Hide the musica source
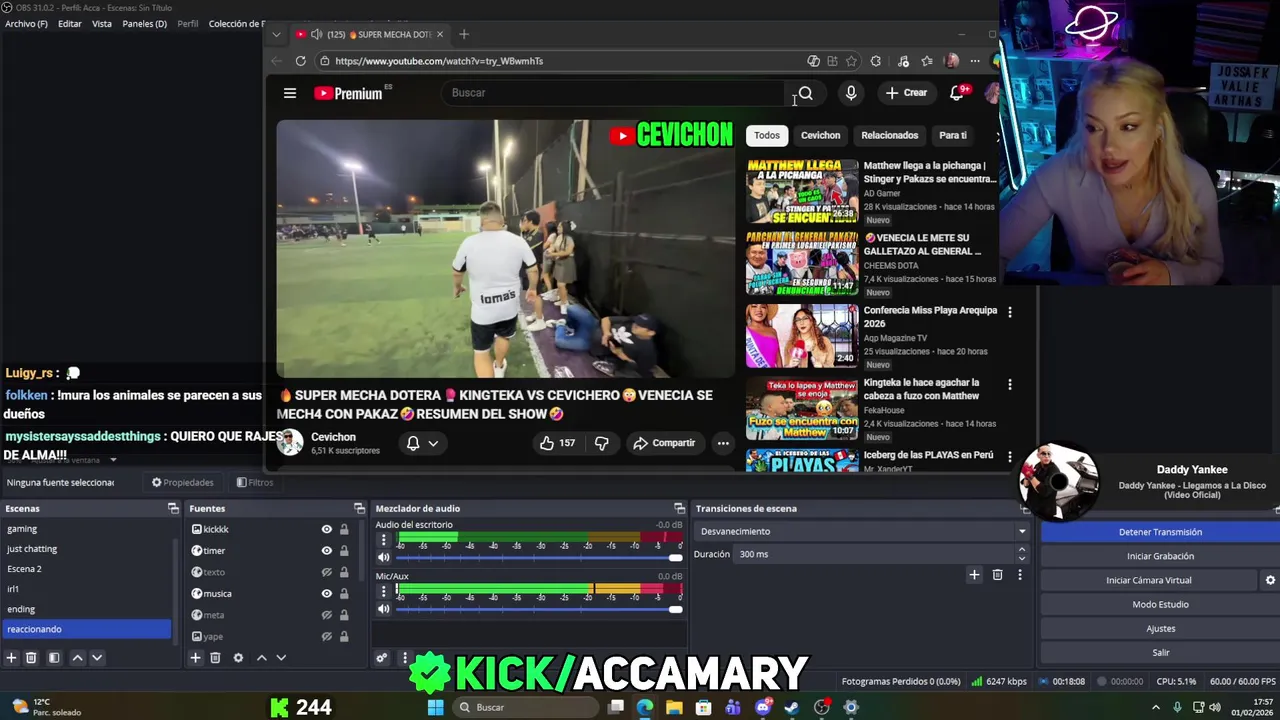The image size is (1280, 720). click(326, 594)
